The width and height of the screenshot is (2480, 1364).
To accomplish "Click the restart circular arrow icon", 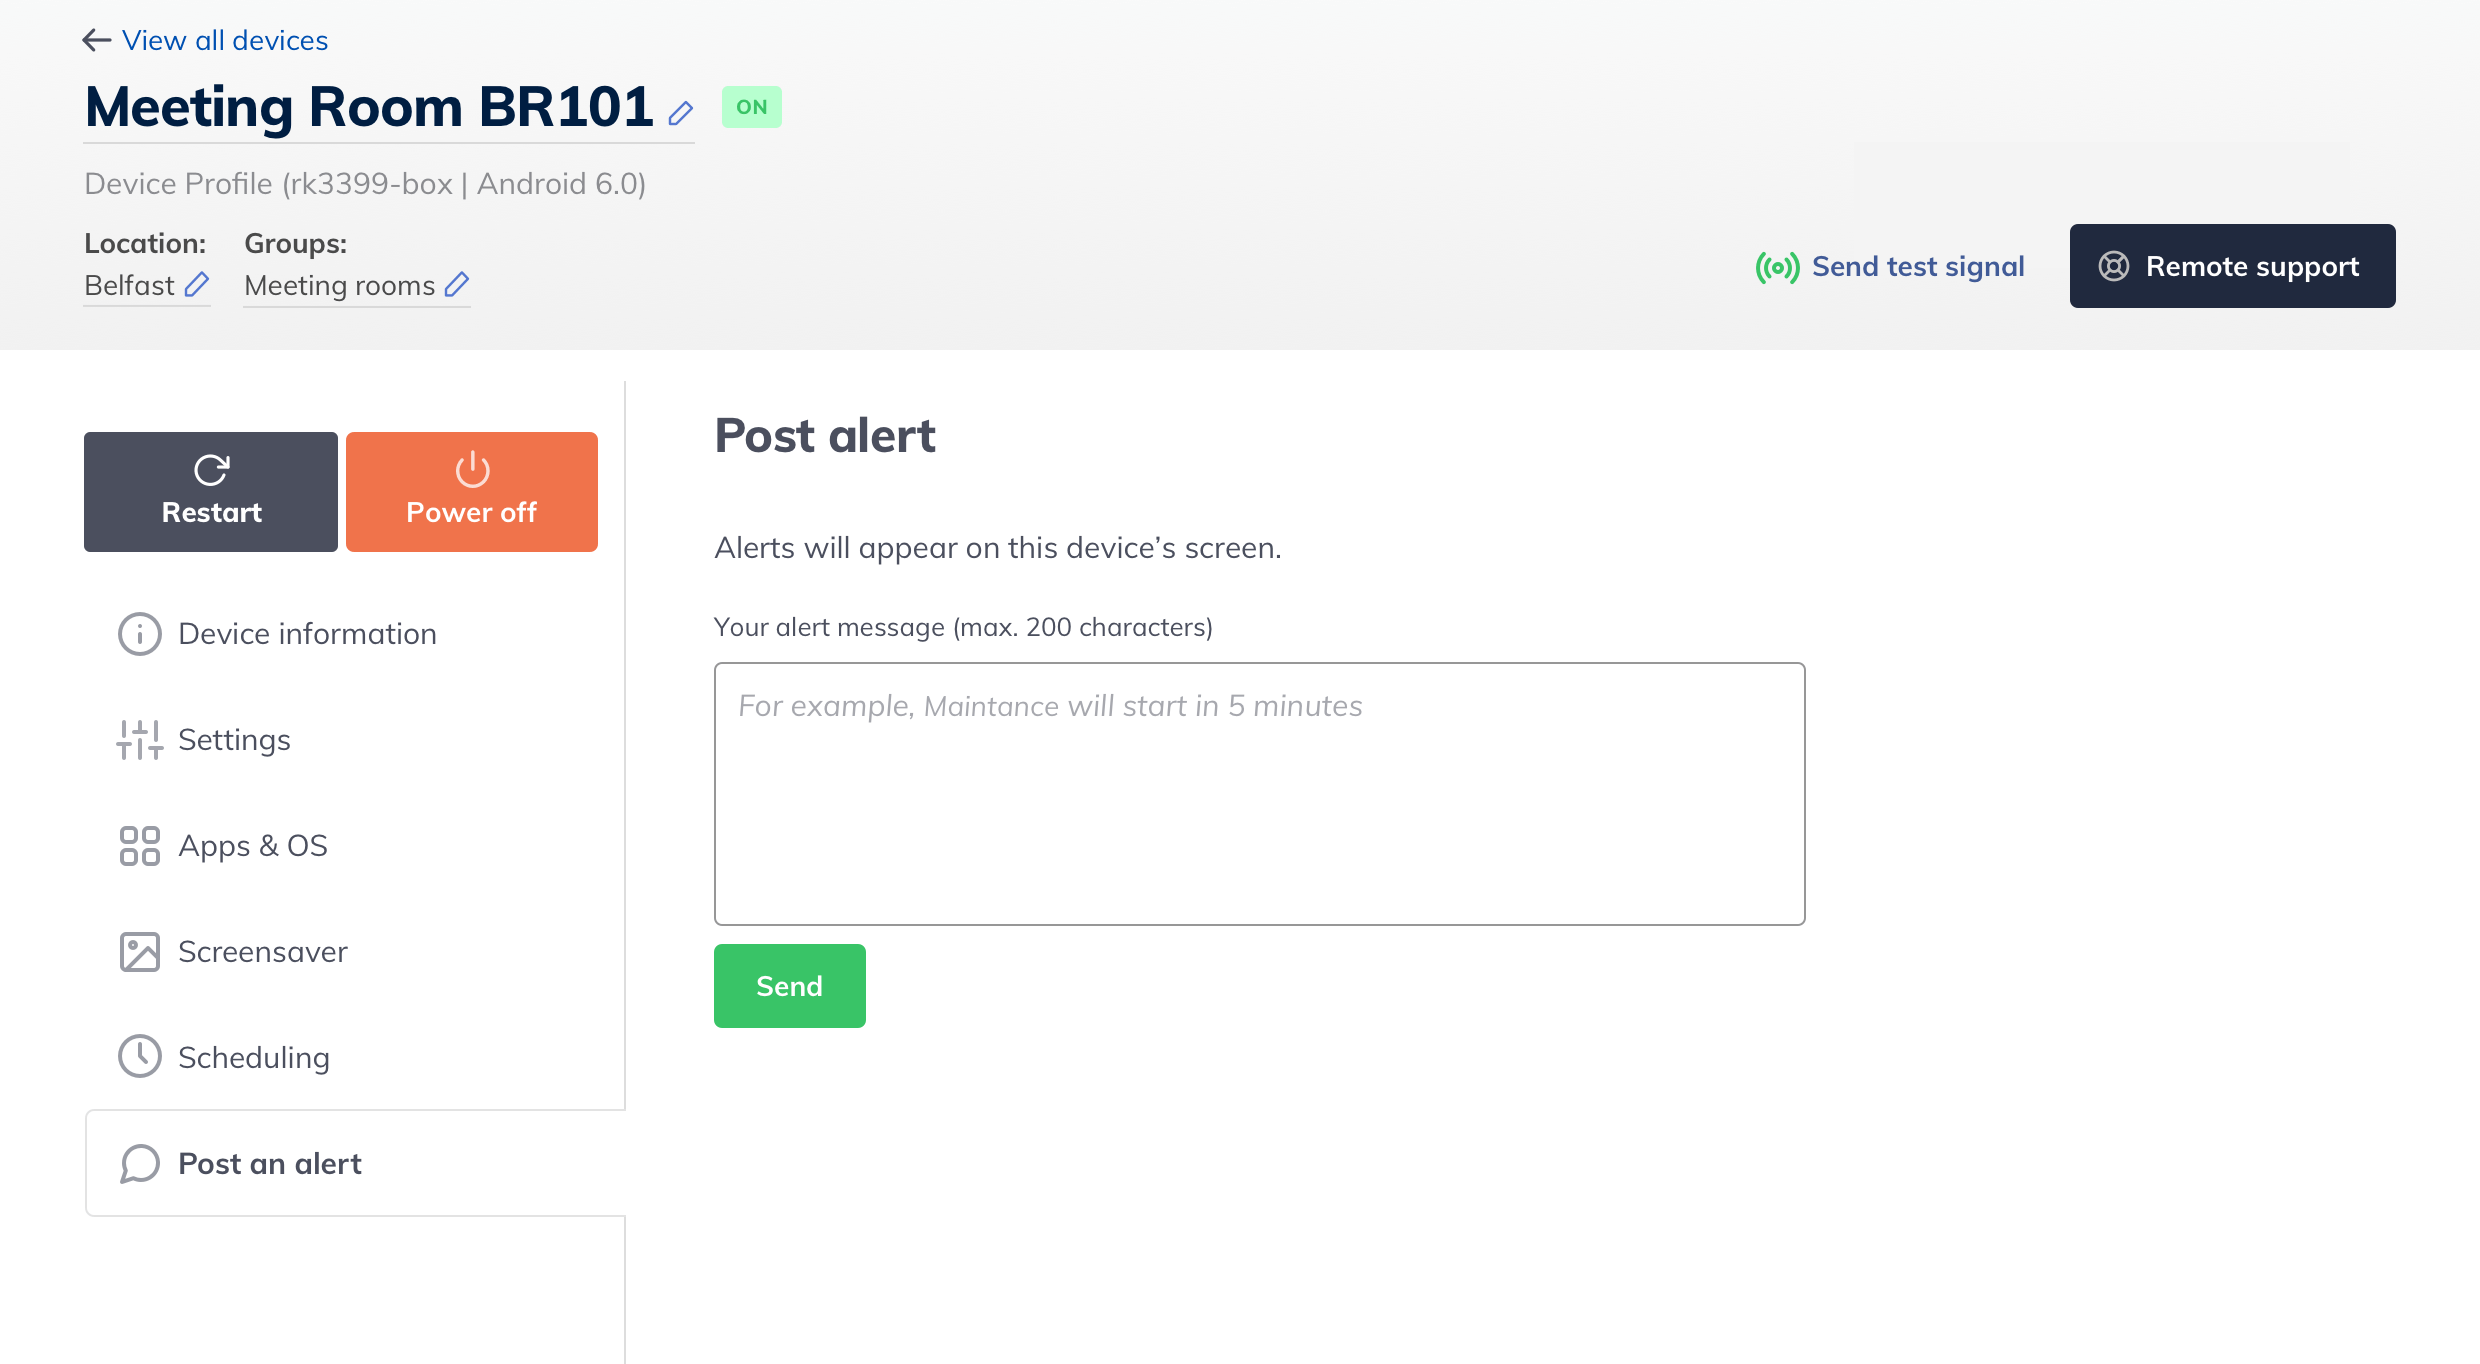I will click(x=211, y=470).
